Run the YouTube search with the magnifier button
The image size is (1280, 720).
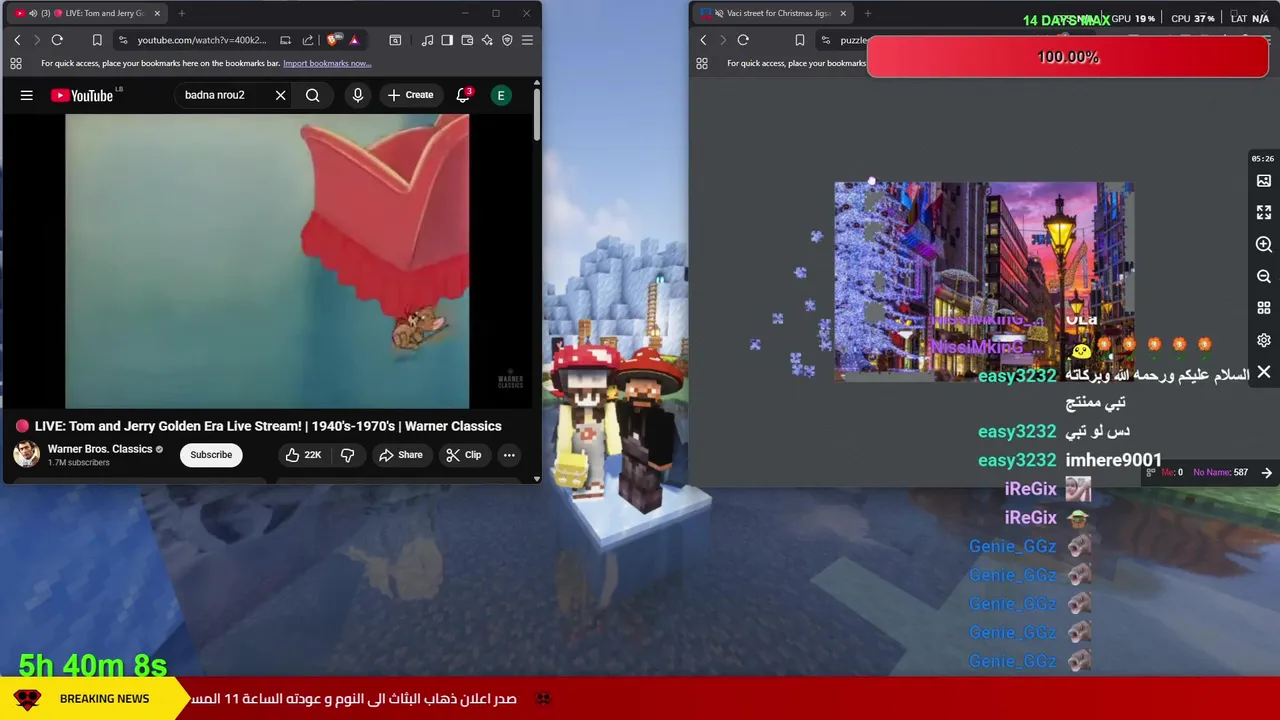[313, 95]
